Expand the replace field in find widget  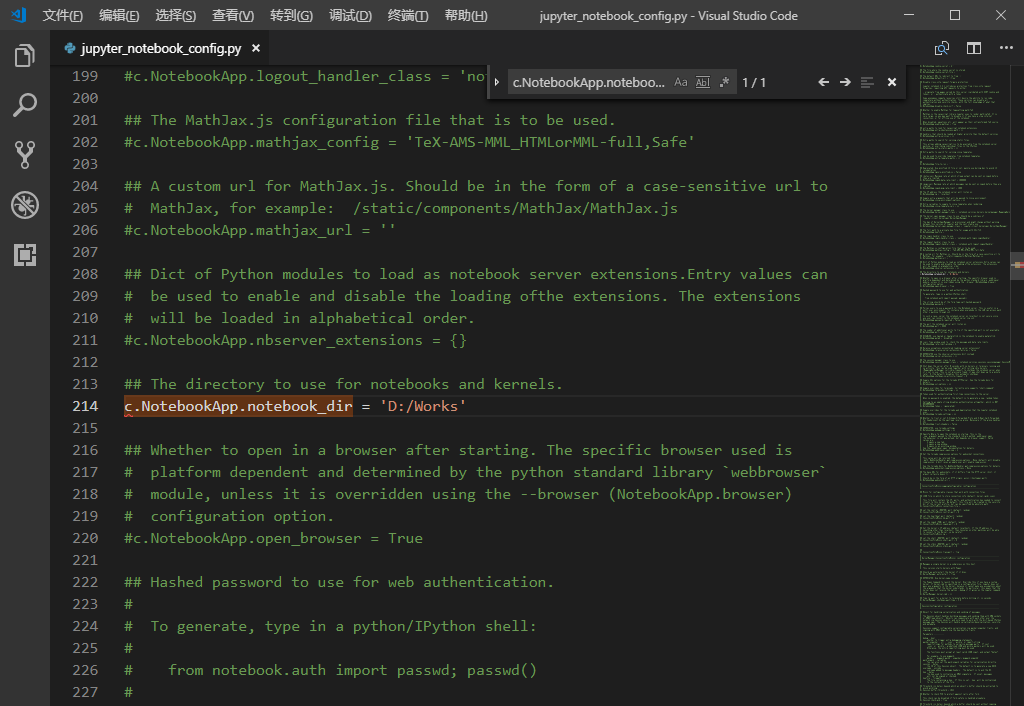pos(497,82)
